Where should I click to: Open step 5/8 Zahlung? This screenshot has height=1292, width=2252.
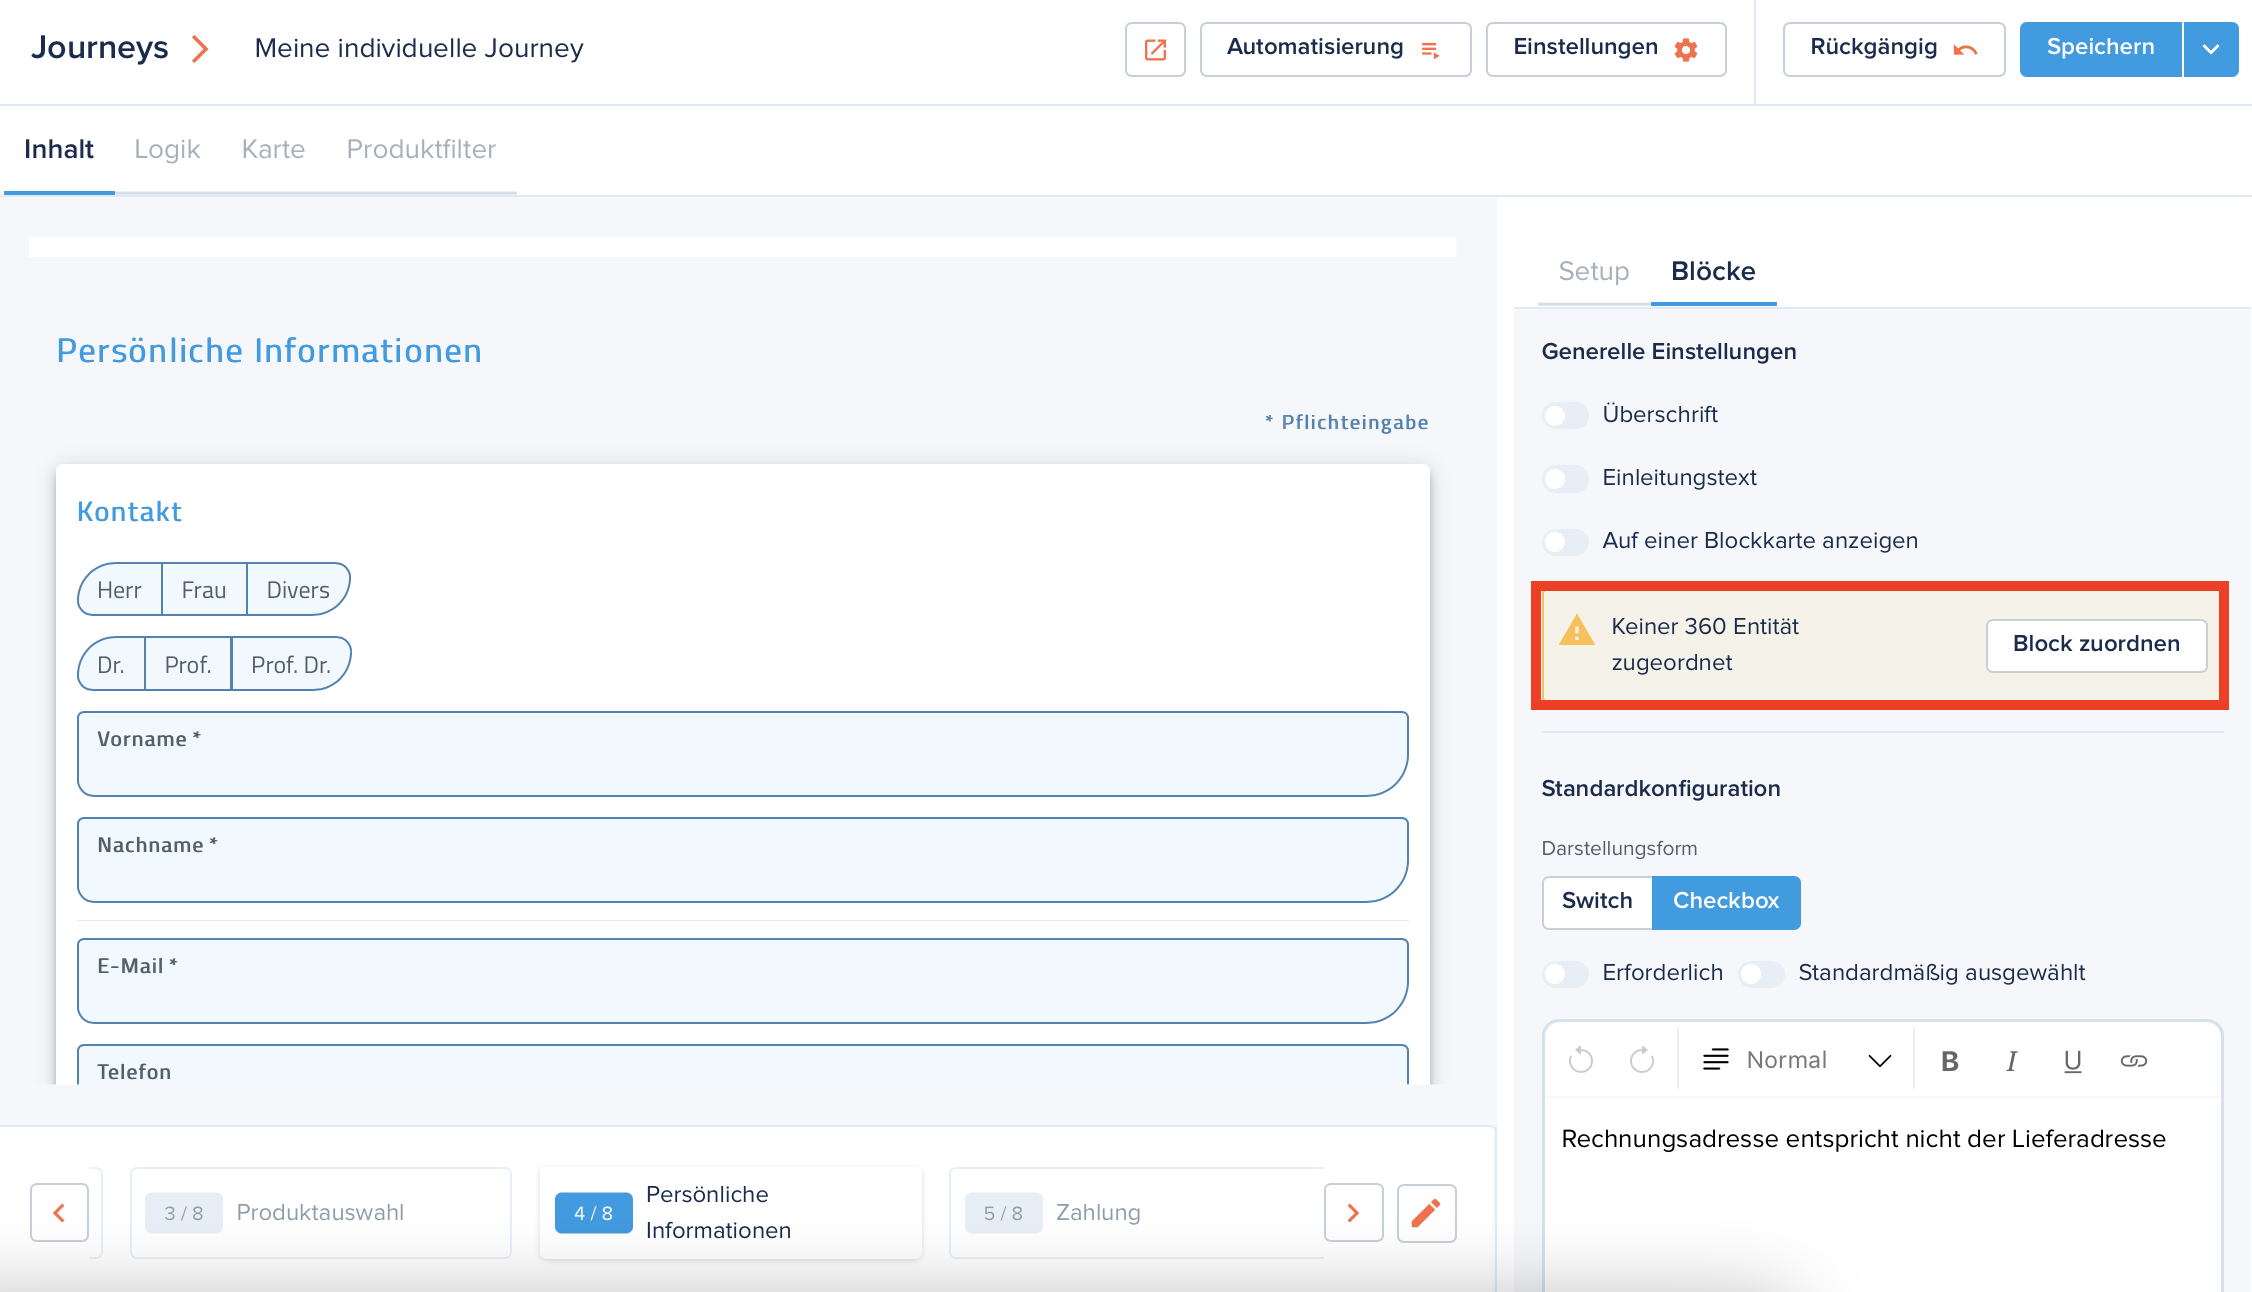pyautogui.click(x=1137, y=1213)
